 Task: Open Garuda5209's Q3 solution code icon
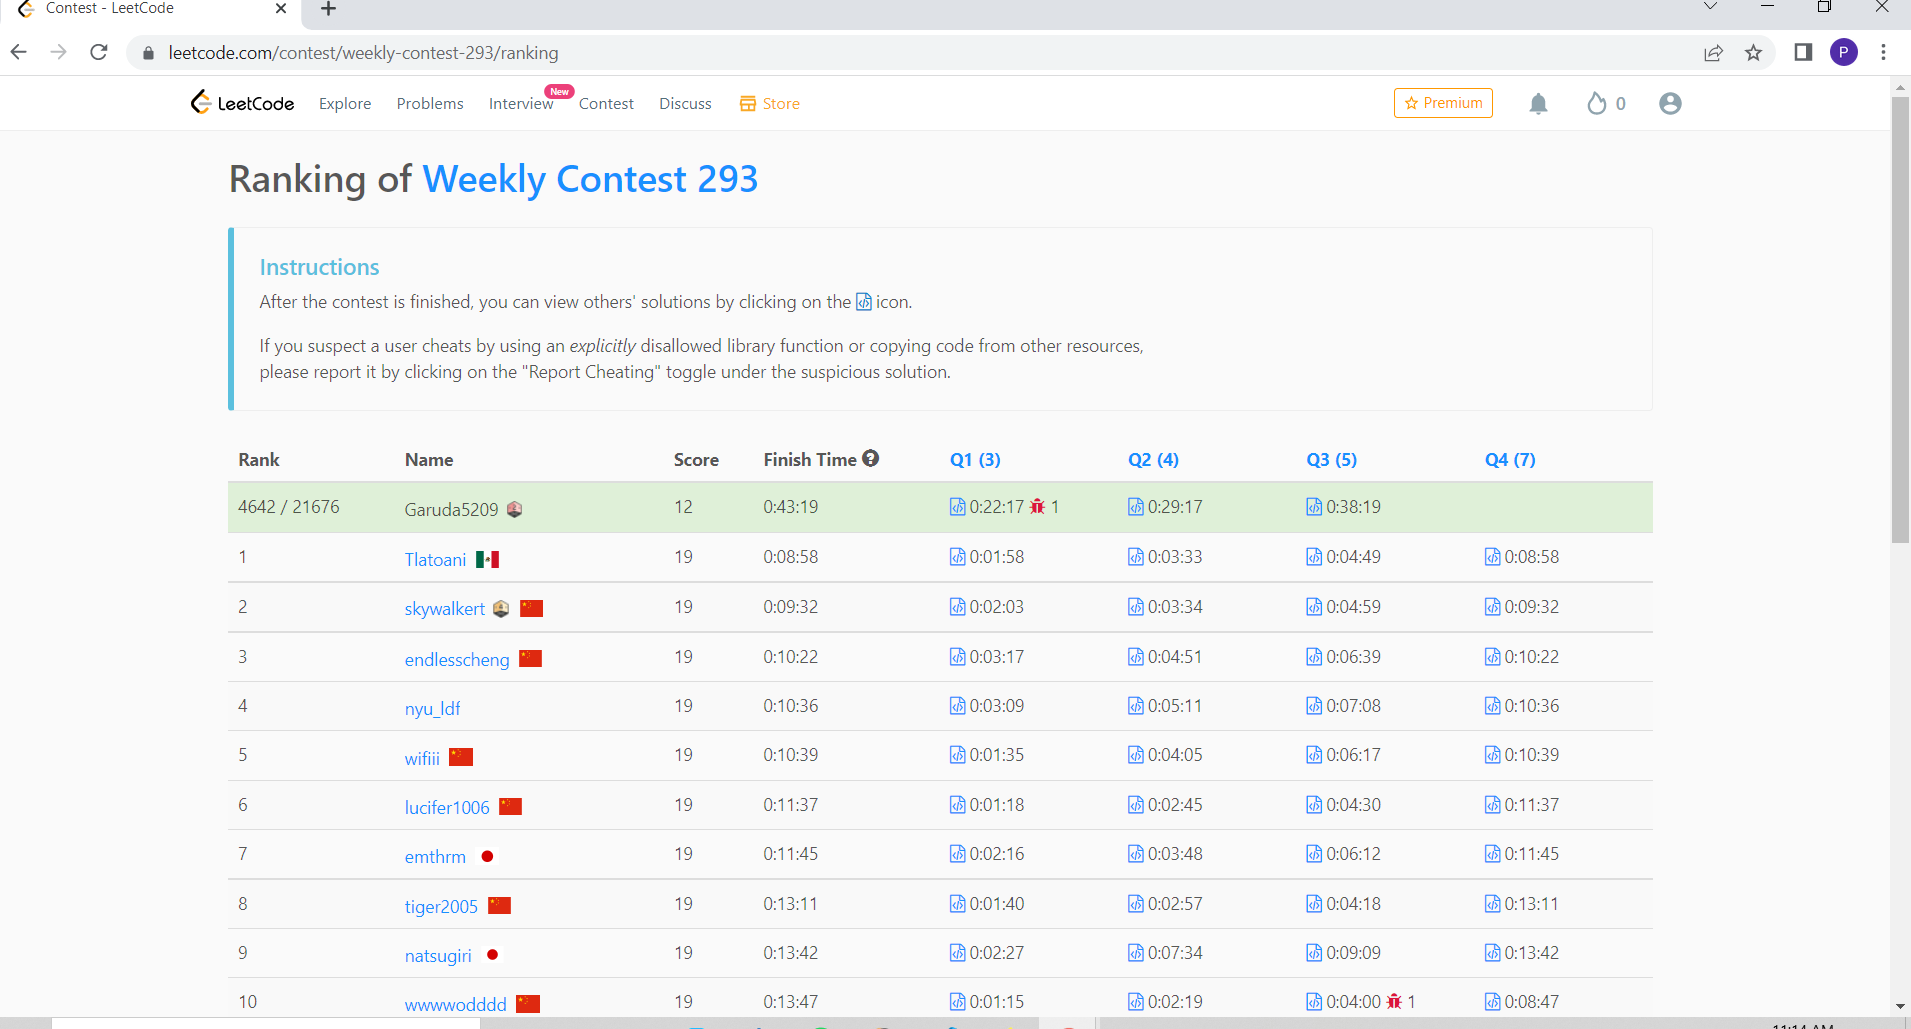(x=1314, y=507)
